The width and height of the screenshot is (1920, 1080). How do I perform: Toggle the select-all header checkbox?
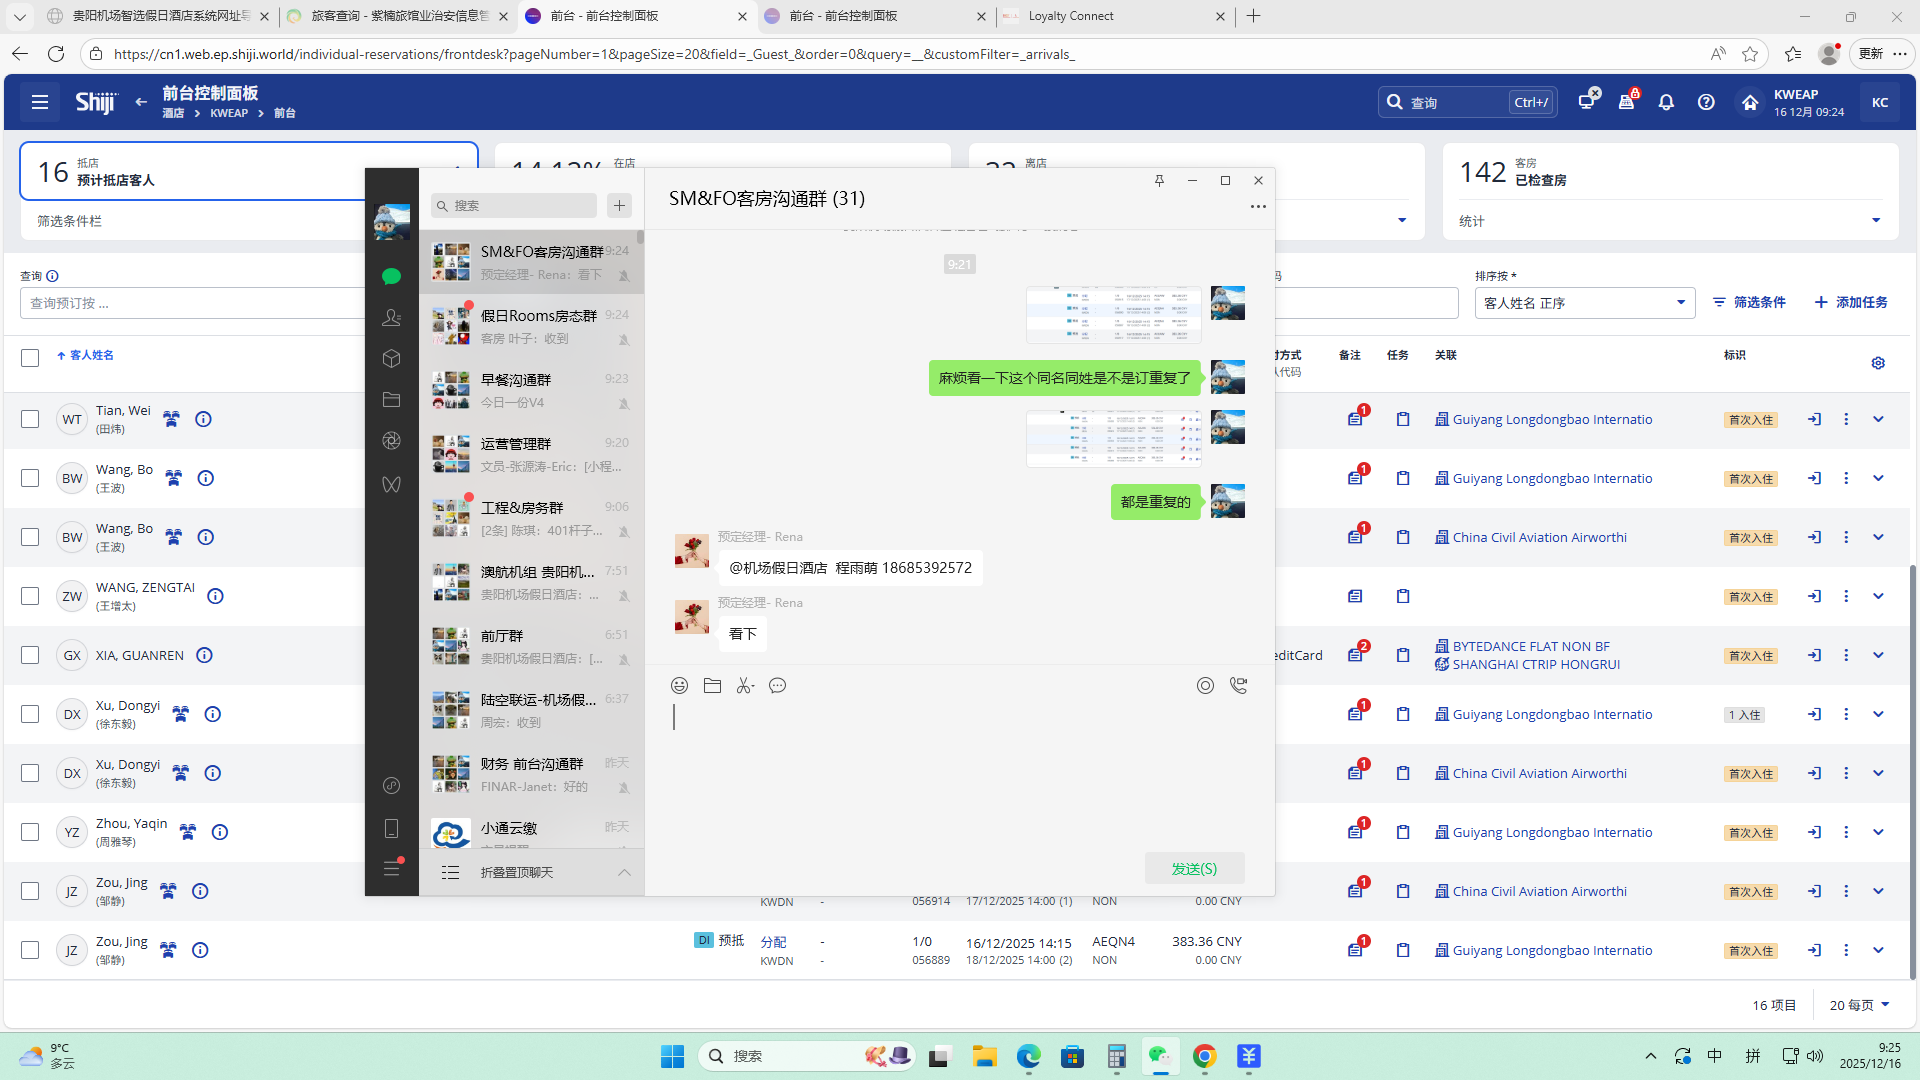pyautogui.click(x=30, y=358)
